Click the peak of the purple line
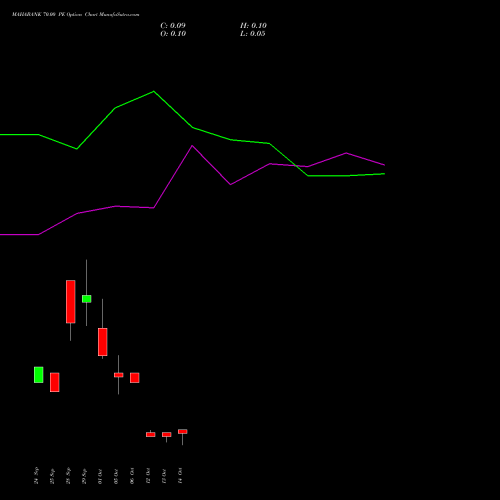This screenshot has height=500, width=500. click(x=192, y=146)
